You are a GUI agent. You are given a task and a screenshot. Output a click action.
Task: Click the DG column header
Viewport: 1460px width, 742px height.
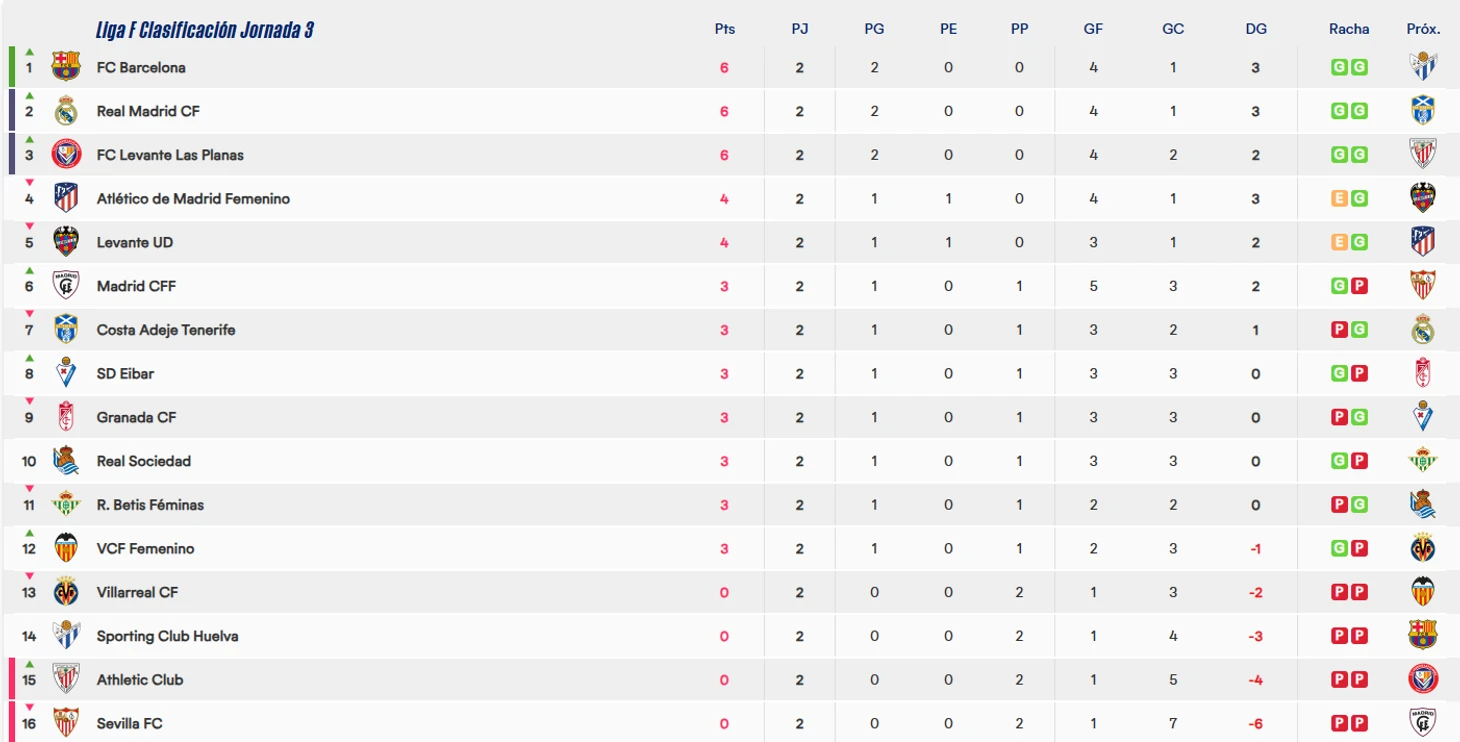(x=1256, y=29)
